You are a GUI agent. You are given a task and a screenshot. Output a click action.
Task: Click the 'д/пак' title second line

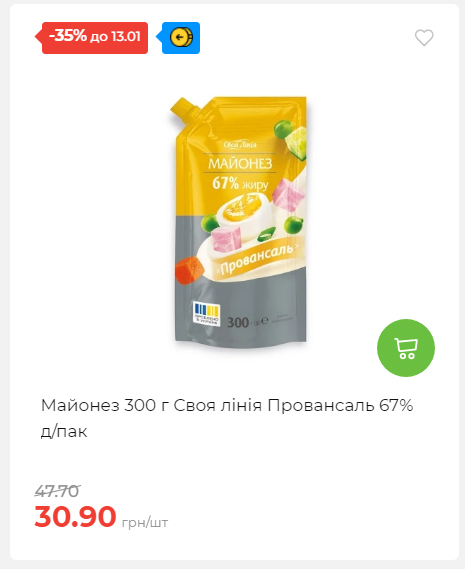tap(64, 431)
